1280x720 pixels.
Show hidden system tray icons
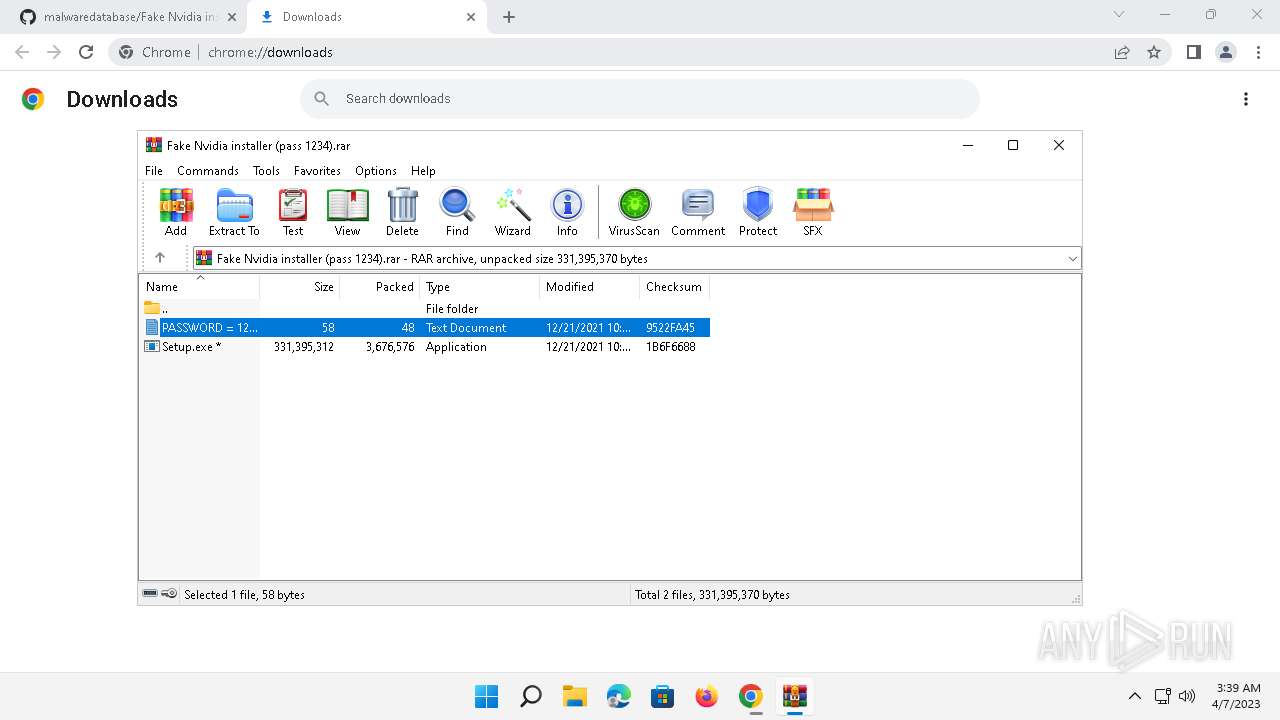pos(1134,696)
